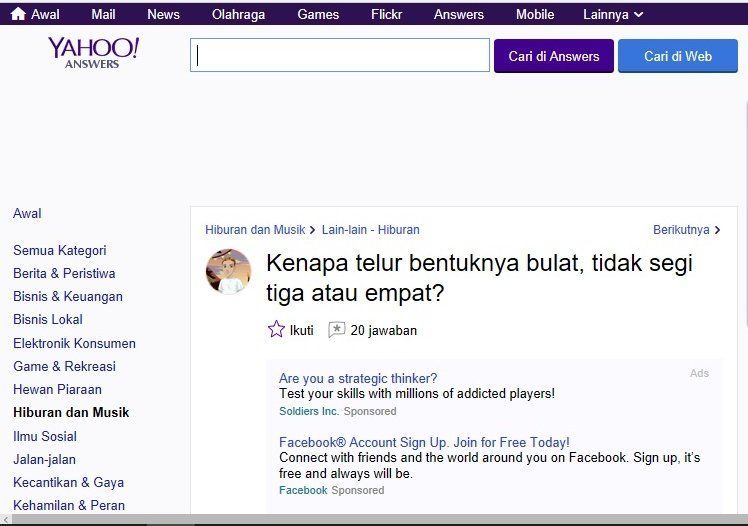Open Soldiers Inc. sponsor link
This screenshot has height=526, width=748.
[x=309, y=411]
